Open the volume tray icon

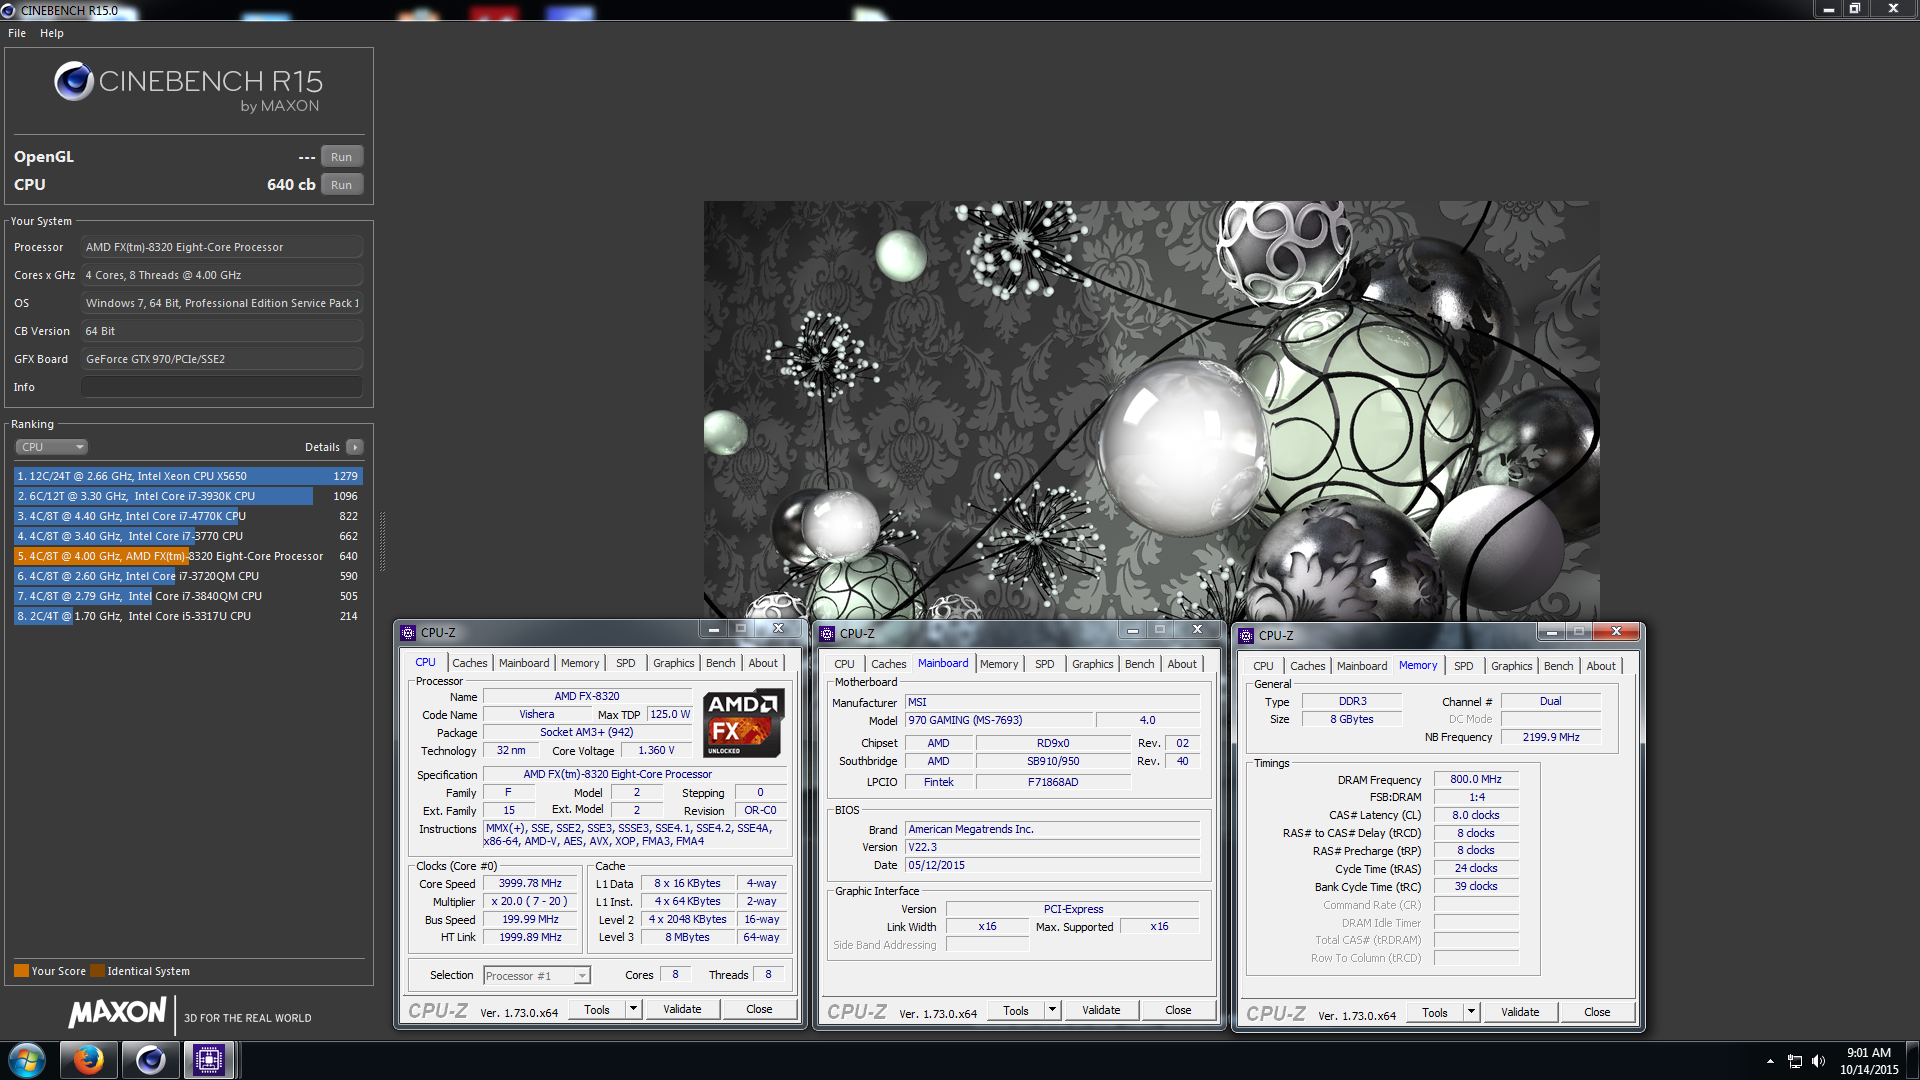[1819, 1061]
